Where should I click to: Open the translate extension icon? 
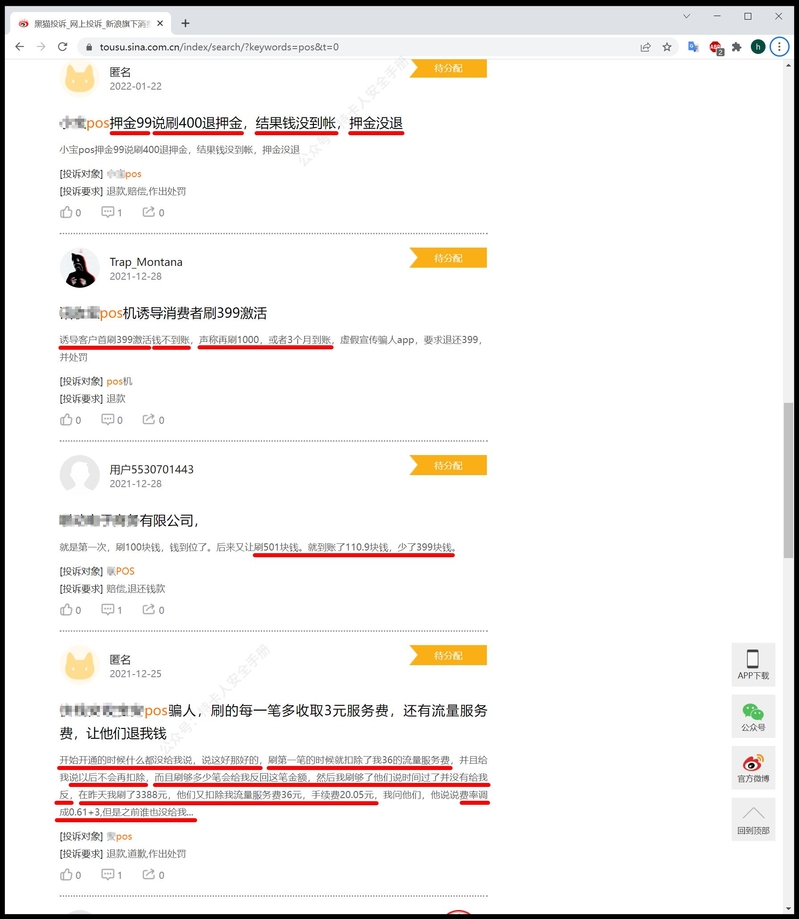point(693,47)
